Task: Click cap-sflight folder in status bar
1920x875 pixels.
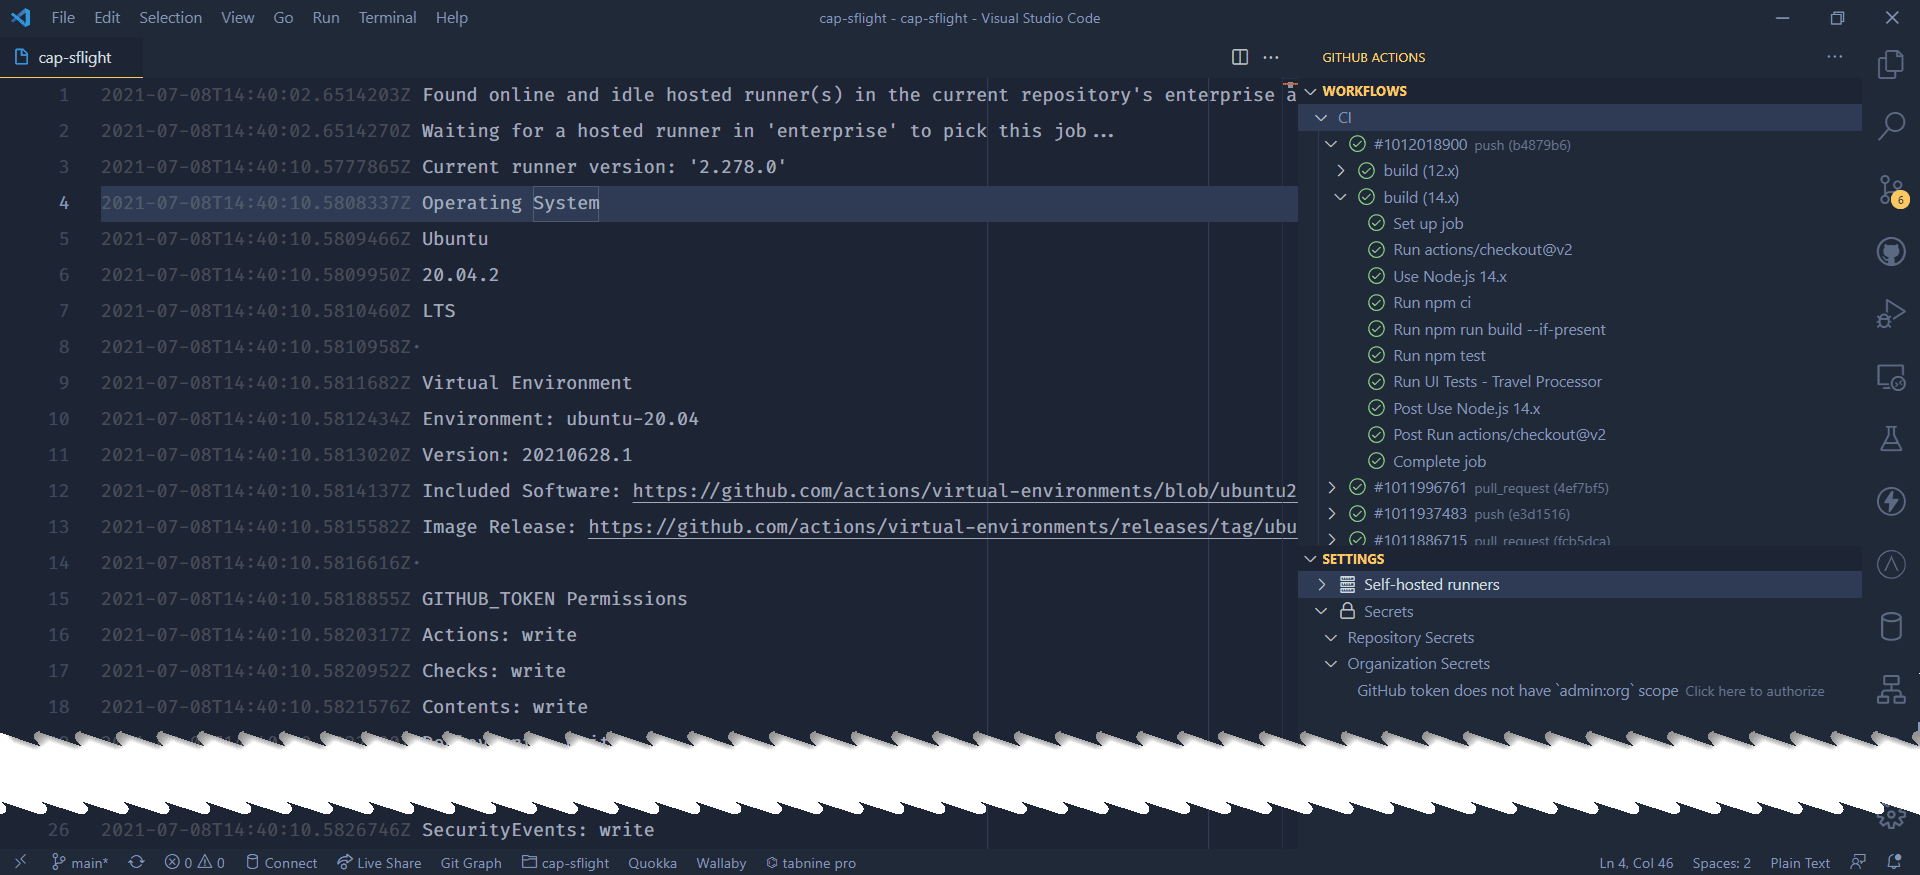Action: (x=565, y=862)
